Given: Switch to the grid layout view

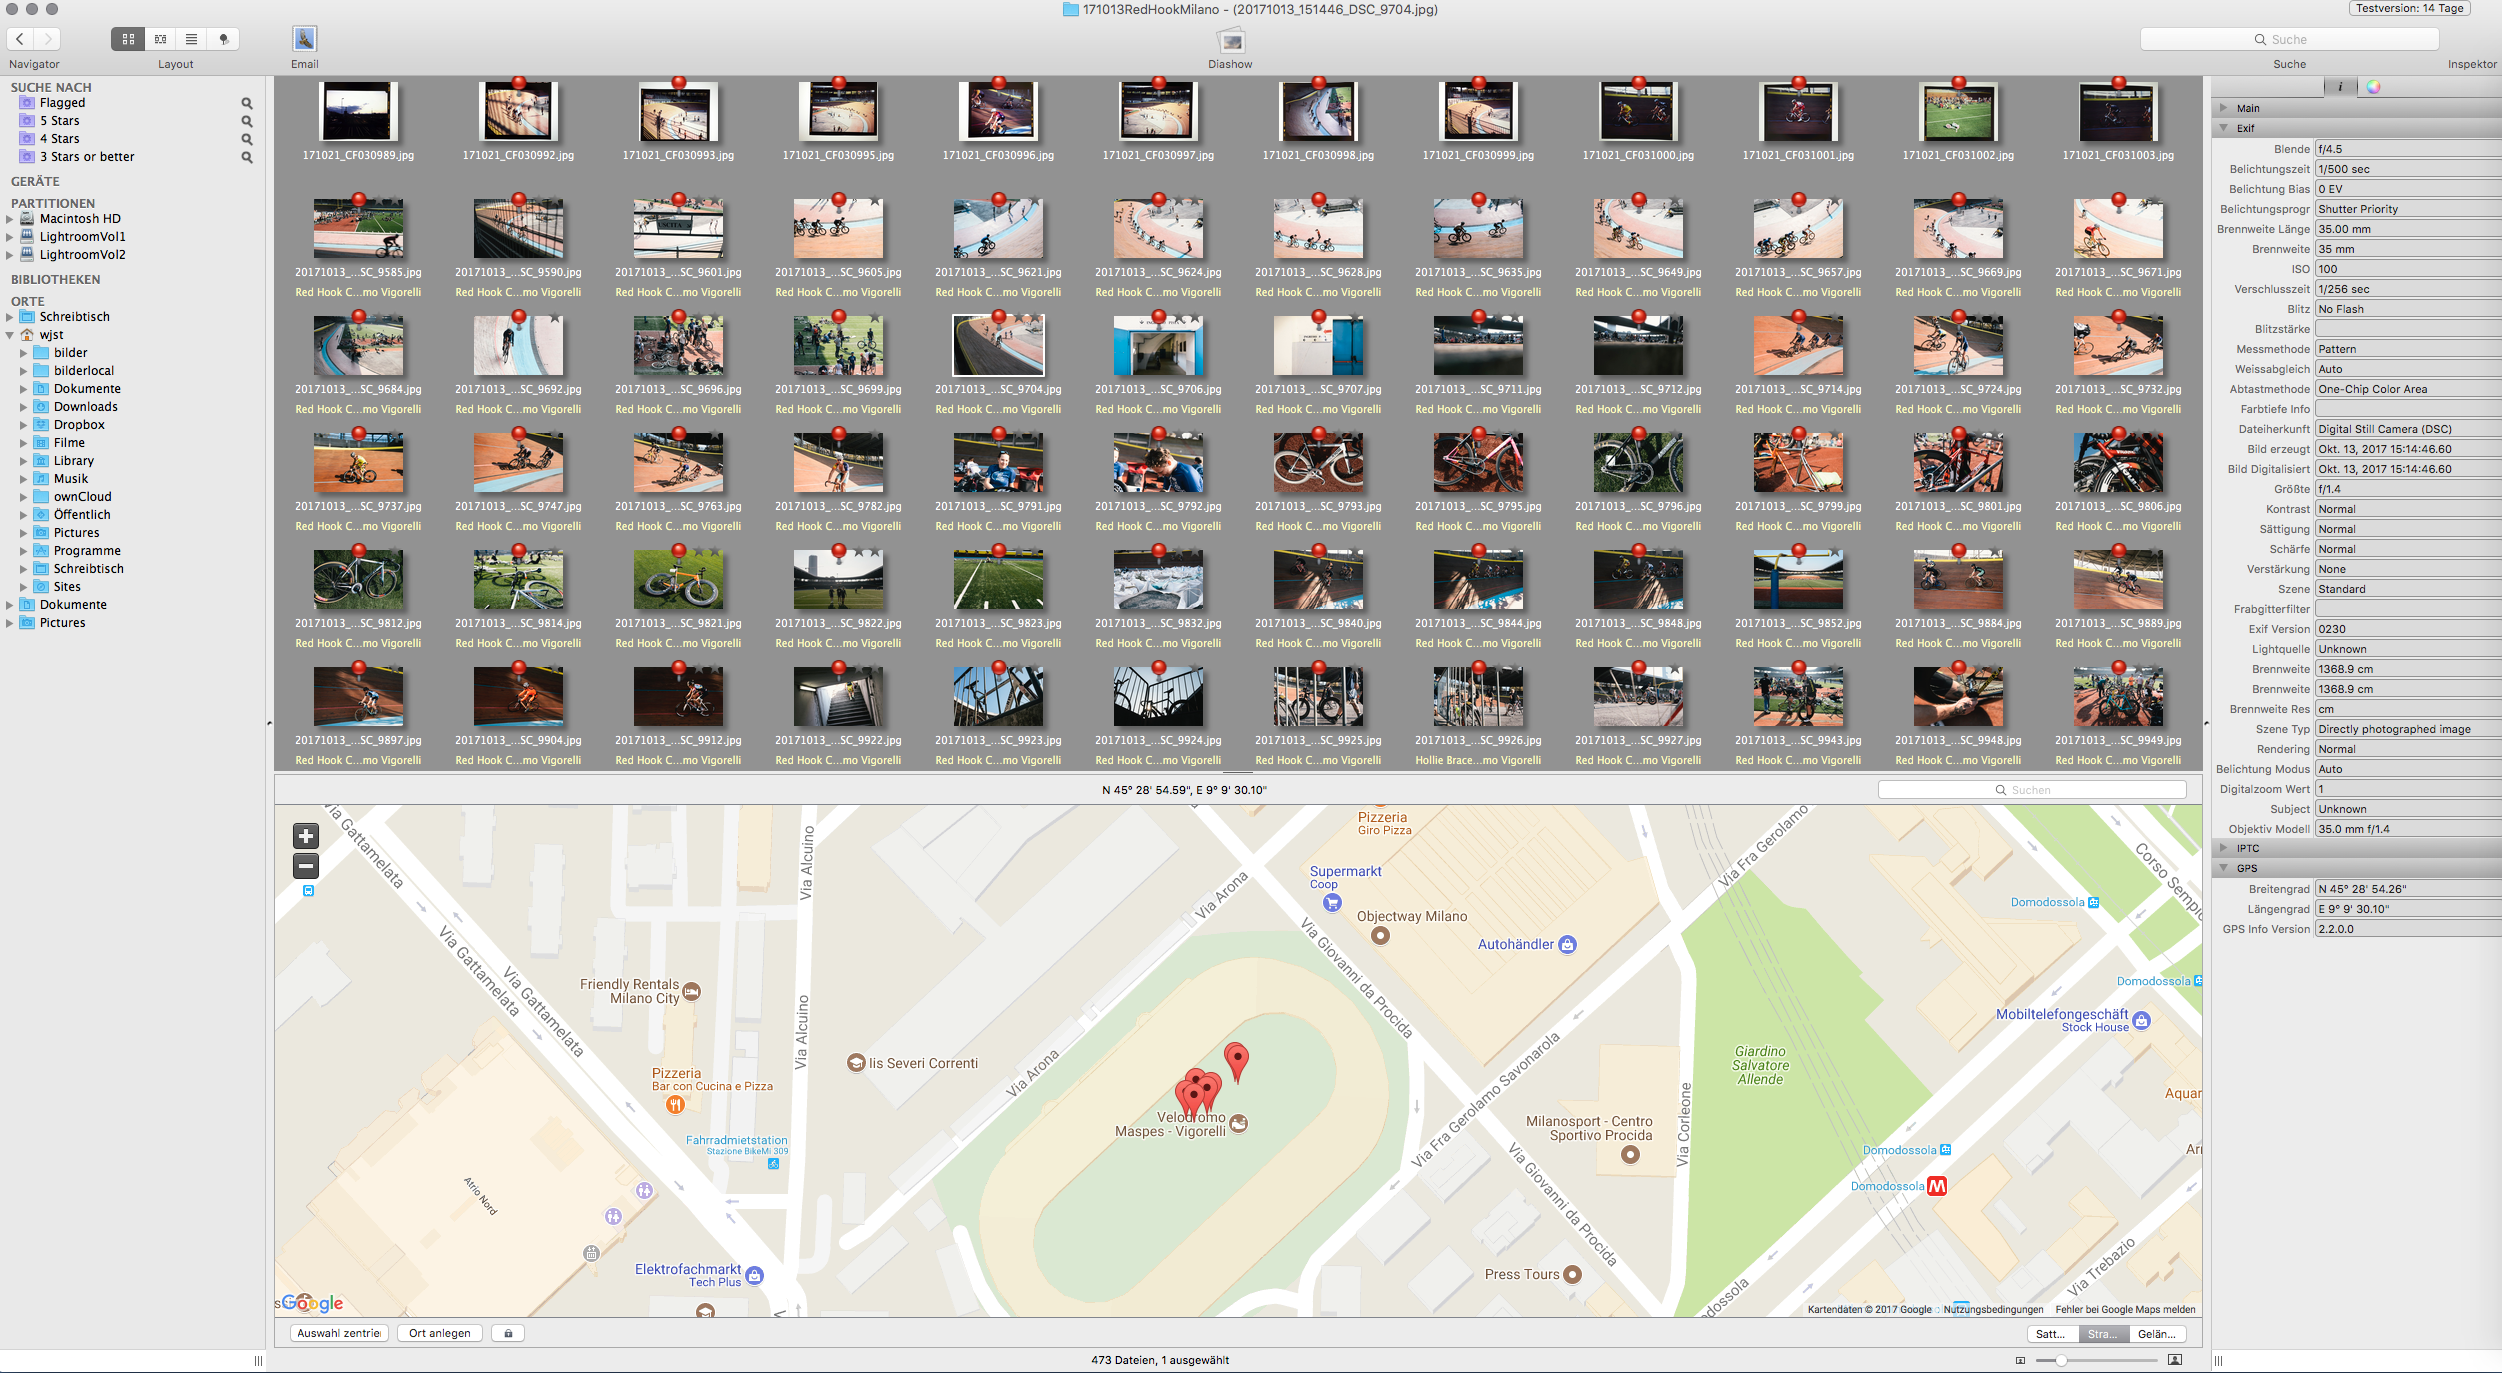Looking at the screenshot, I should [x=128, y=39].
